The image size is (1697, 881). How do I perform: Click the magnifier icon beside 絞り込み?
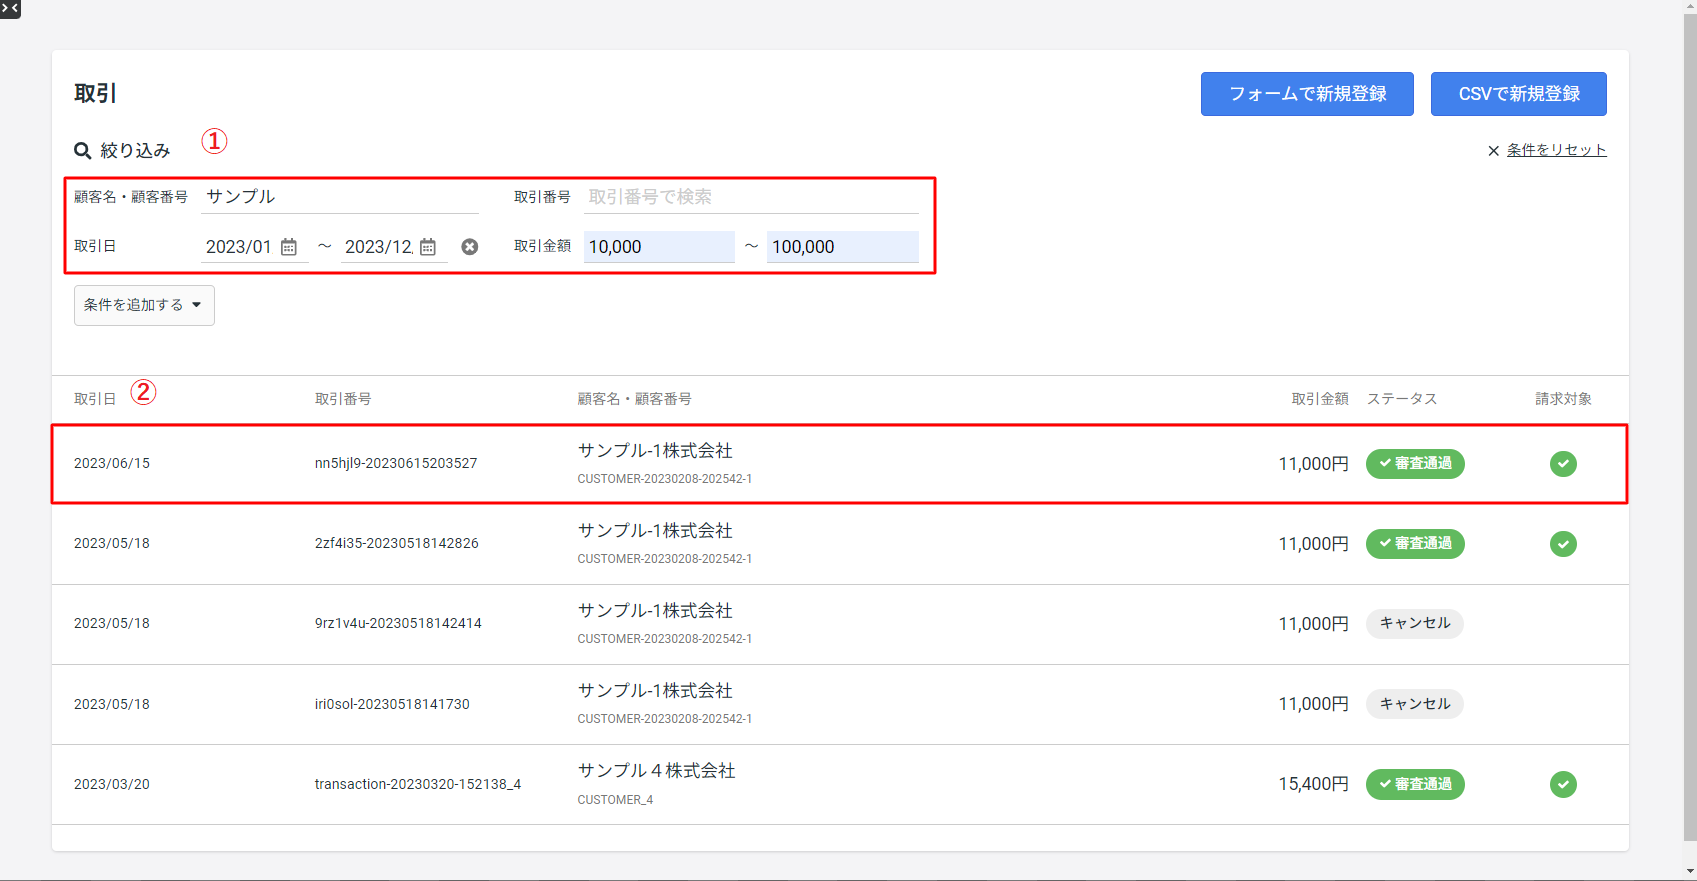click(83, 151)
